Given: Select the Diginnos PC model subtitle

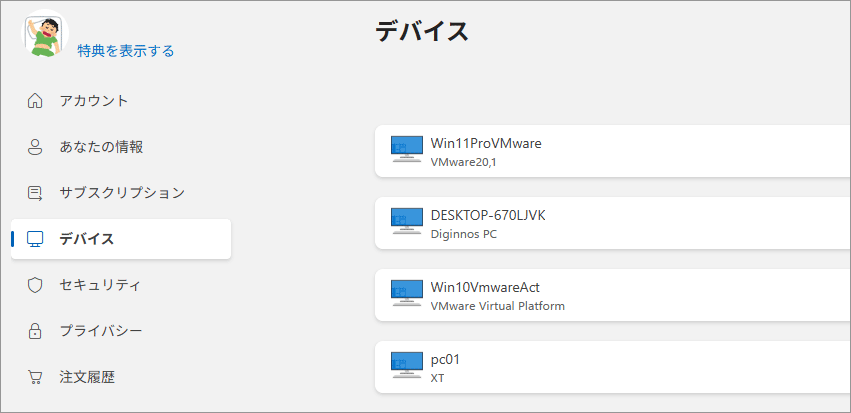Looking at the screenshot, I should pyautogui.click(x=463, y=235).
